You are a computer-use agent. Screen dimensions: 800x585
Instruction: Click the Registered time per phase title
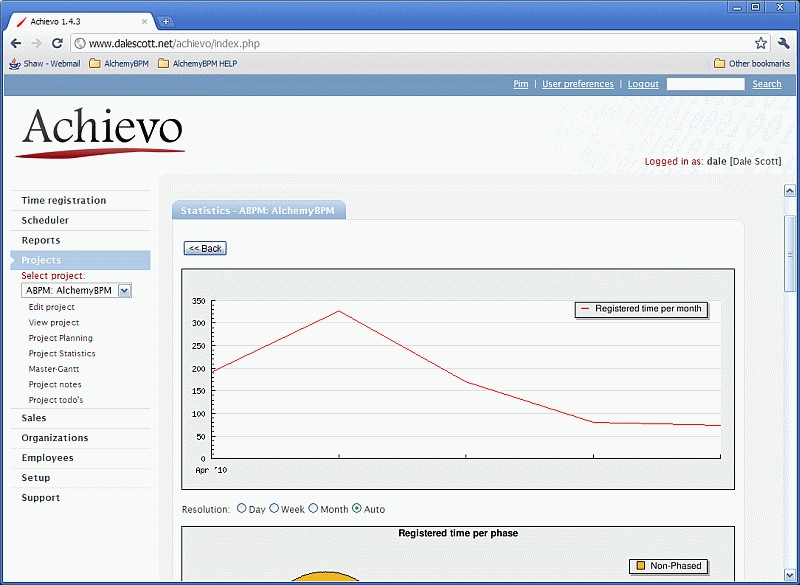click(458, 533)
